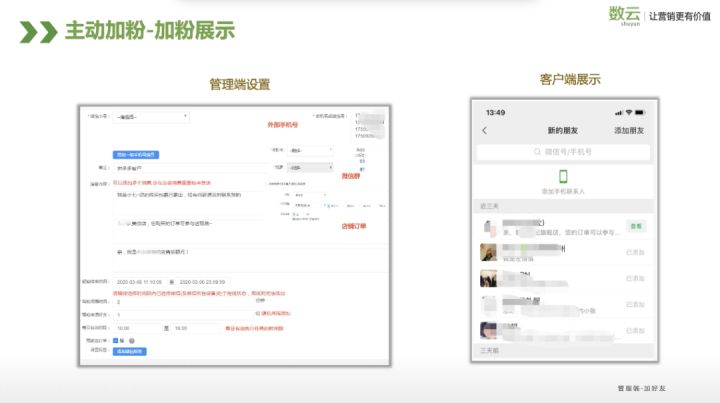
Task: Tap the 添加手机联系人 label
Action: point(563,191)
